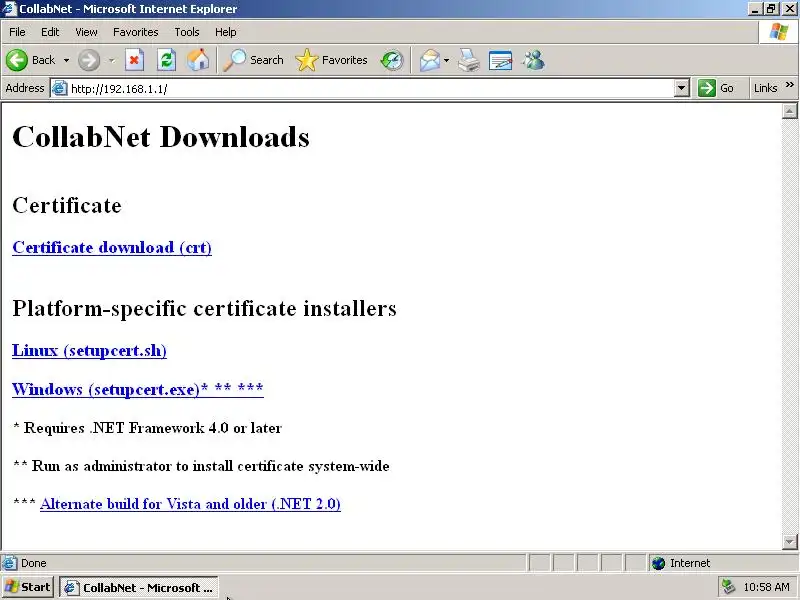The height and width of the screenshot is (600, 800).
Task: Open the Tools menu
Action: click(187, 32)
